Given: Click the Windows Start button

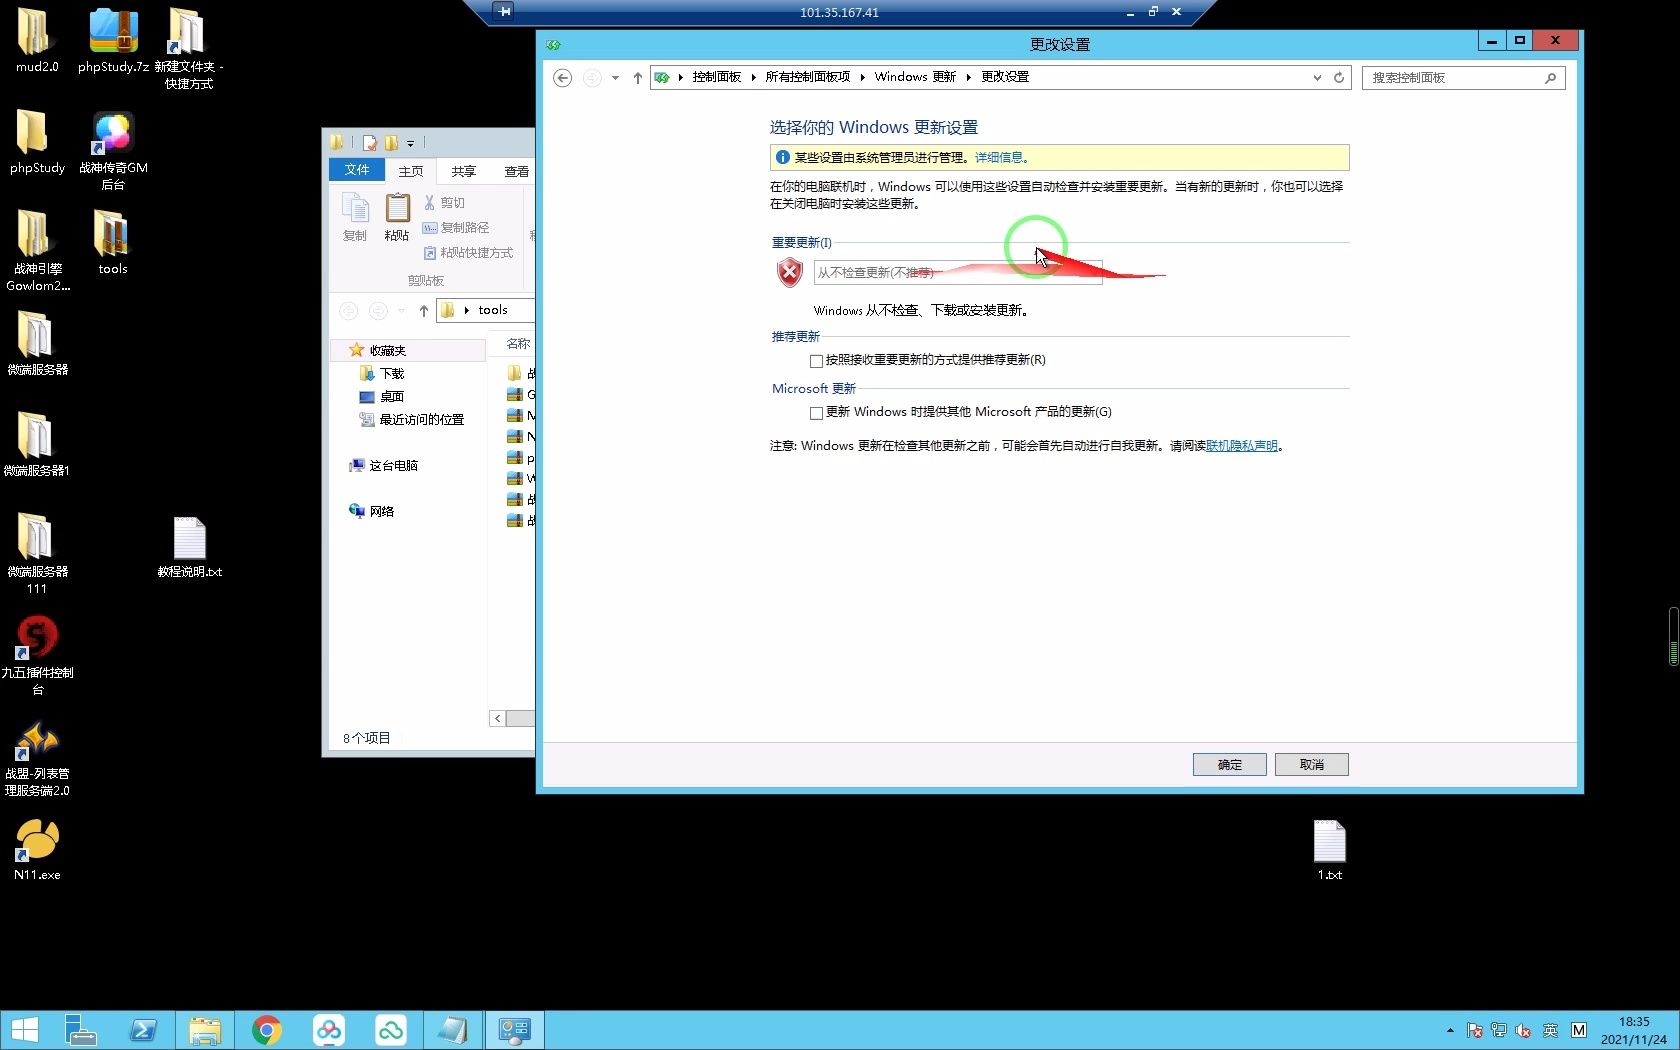Looking at the screenshot, I should click(24, 1030).
